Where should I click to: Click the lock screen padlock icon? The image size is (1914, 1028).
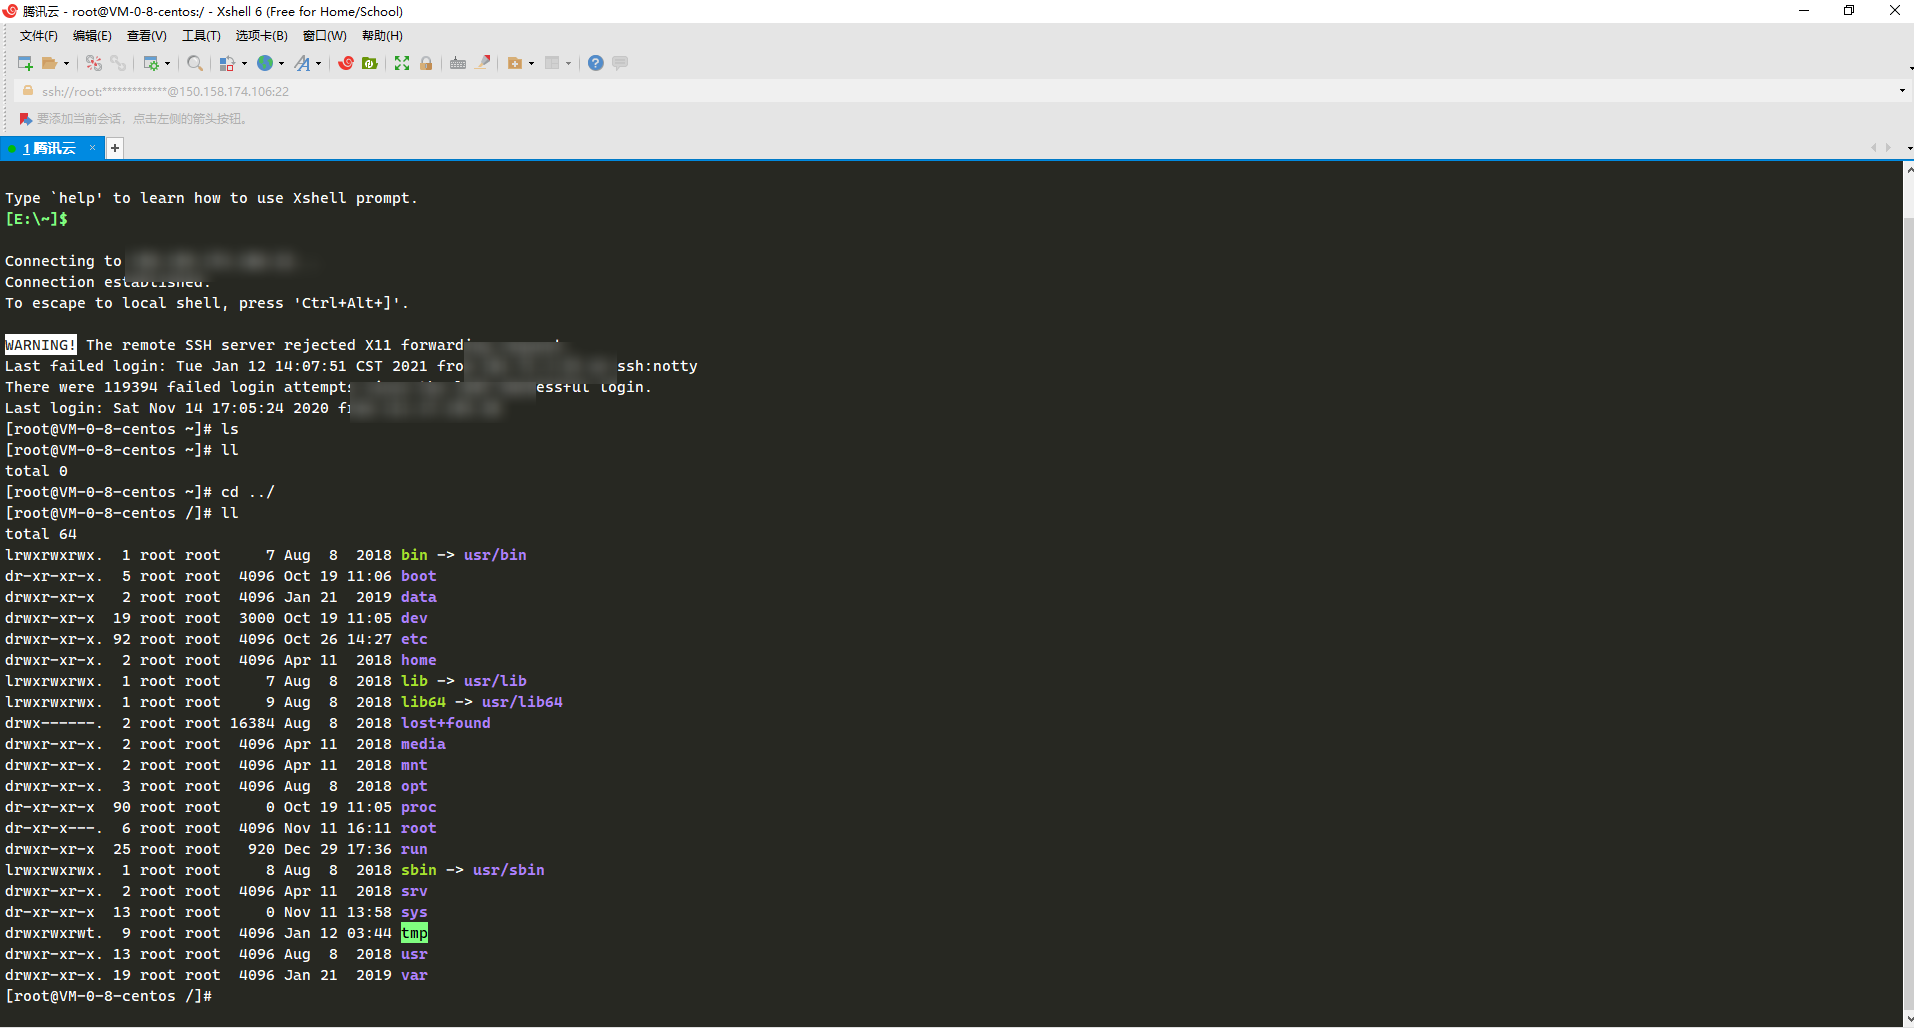tap(426, 63)
